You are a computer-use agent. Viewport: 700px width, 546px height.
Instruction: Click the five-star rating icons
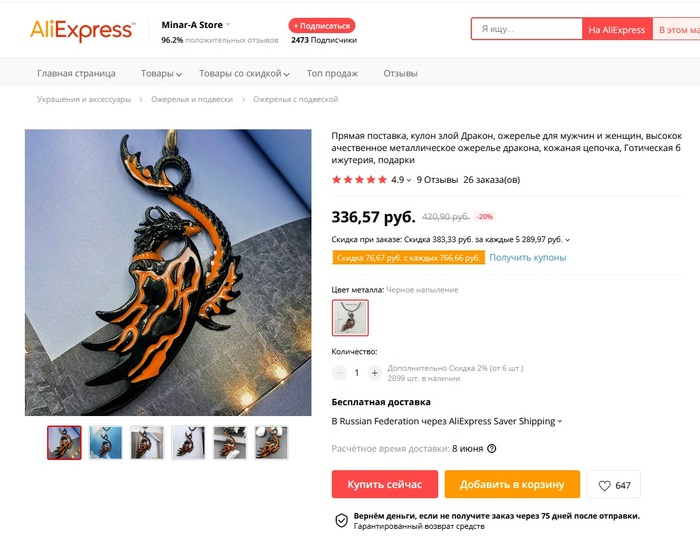[359, 180]
